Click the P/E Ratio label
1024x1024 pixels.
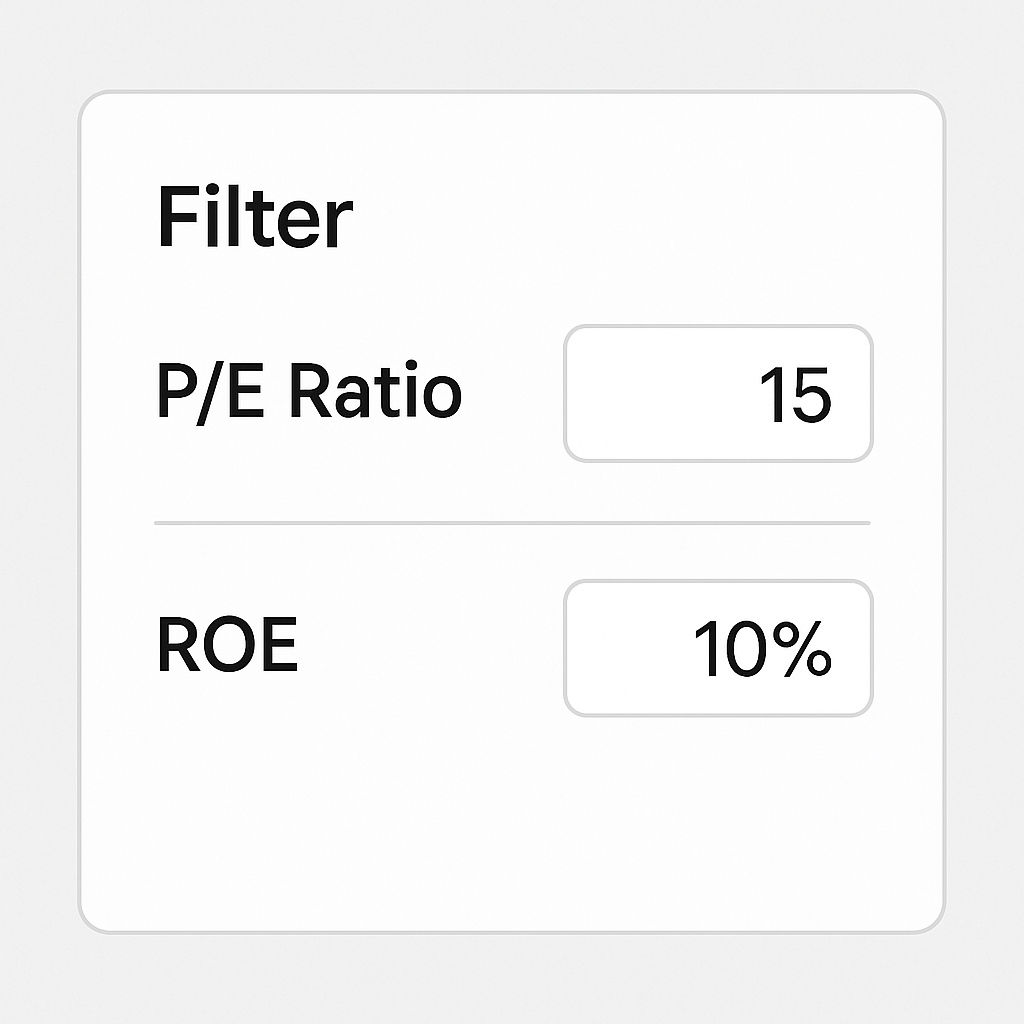pos(309,392)
